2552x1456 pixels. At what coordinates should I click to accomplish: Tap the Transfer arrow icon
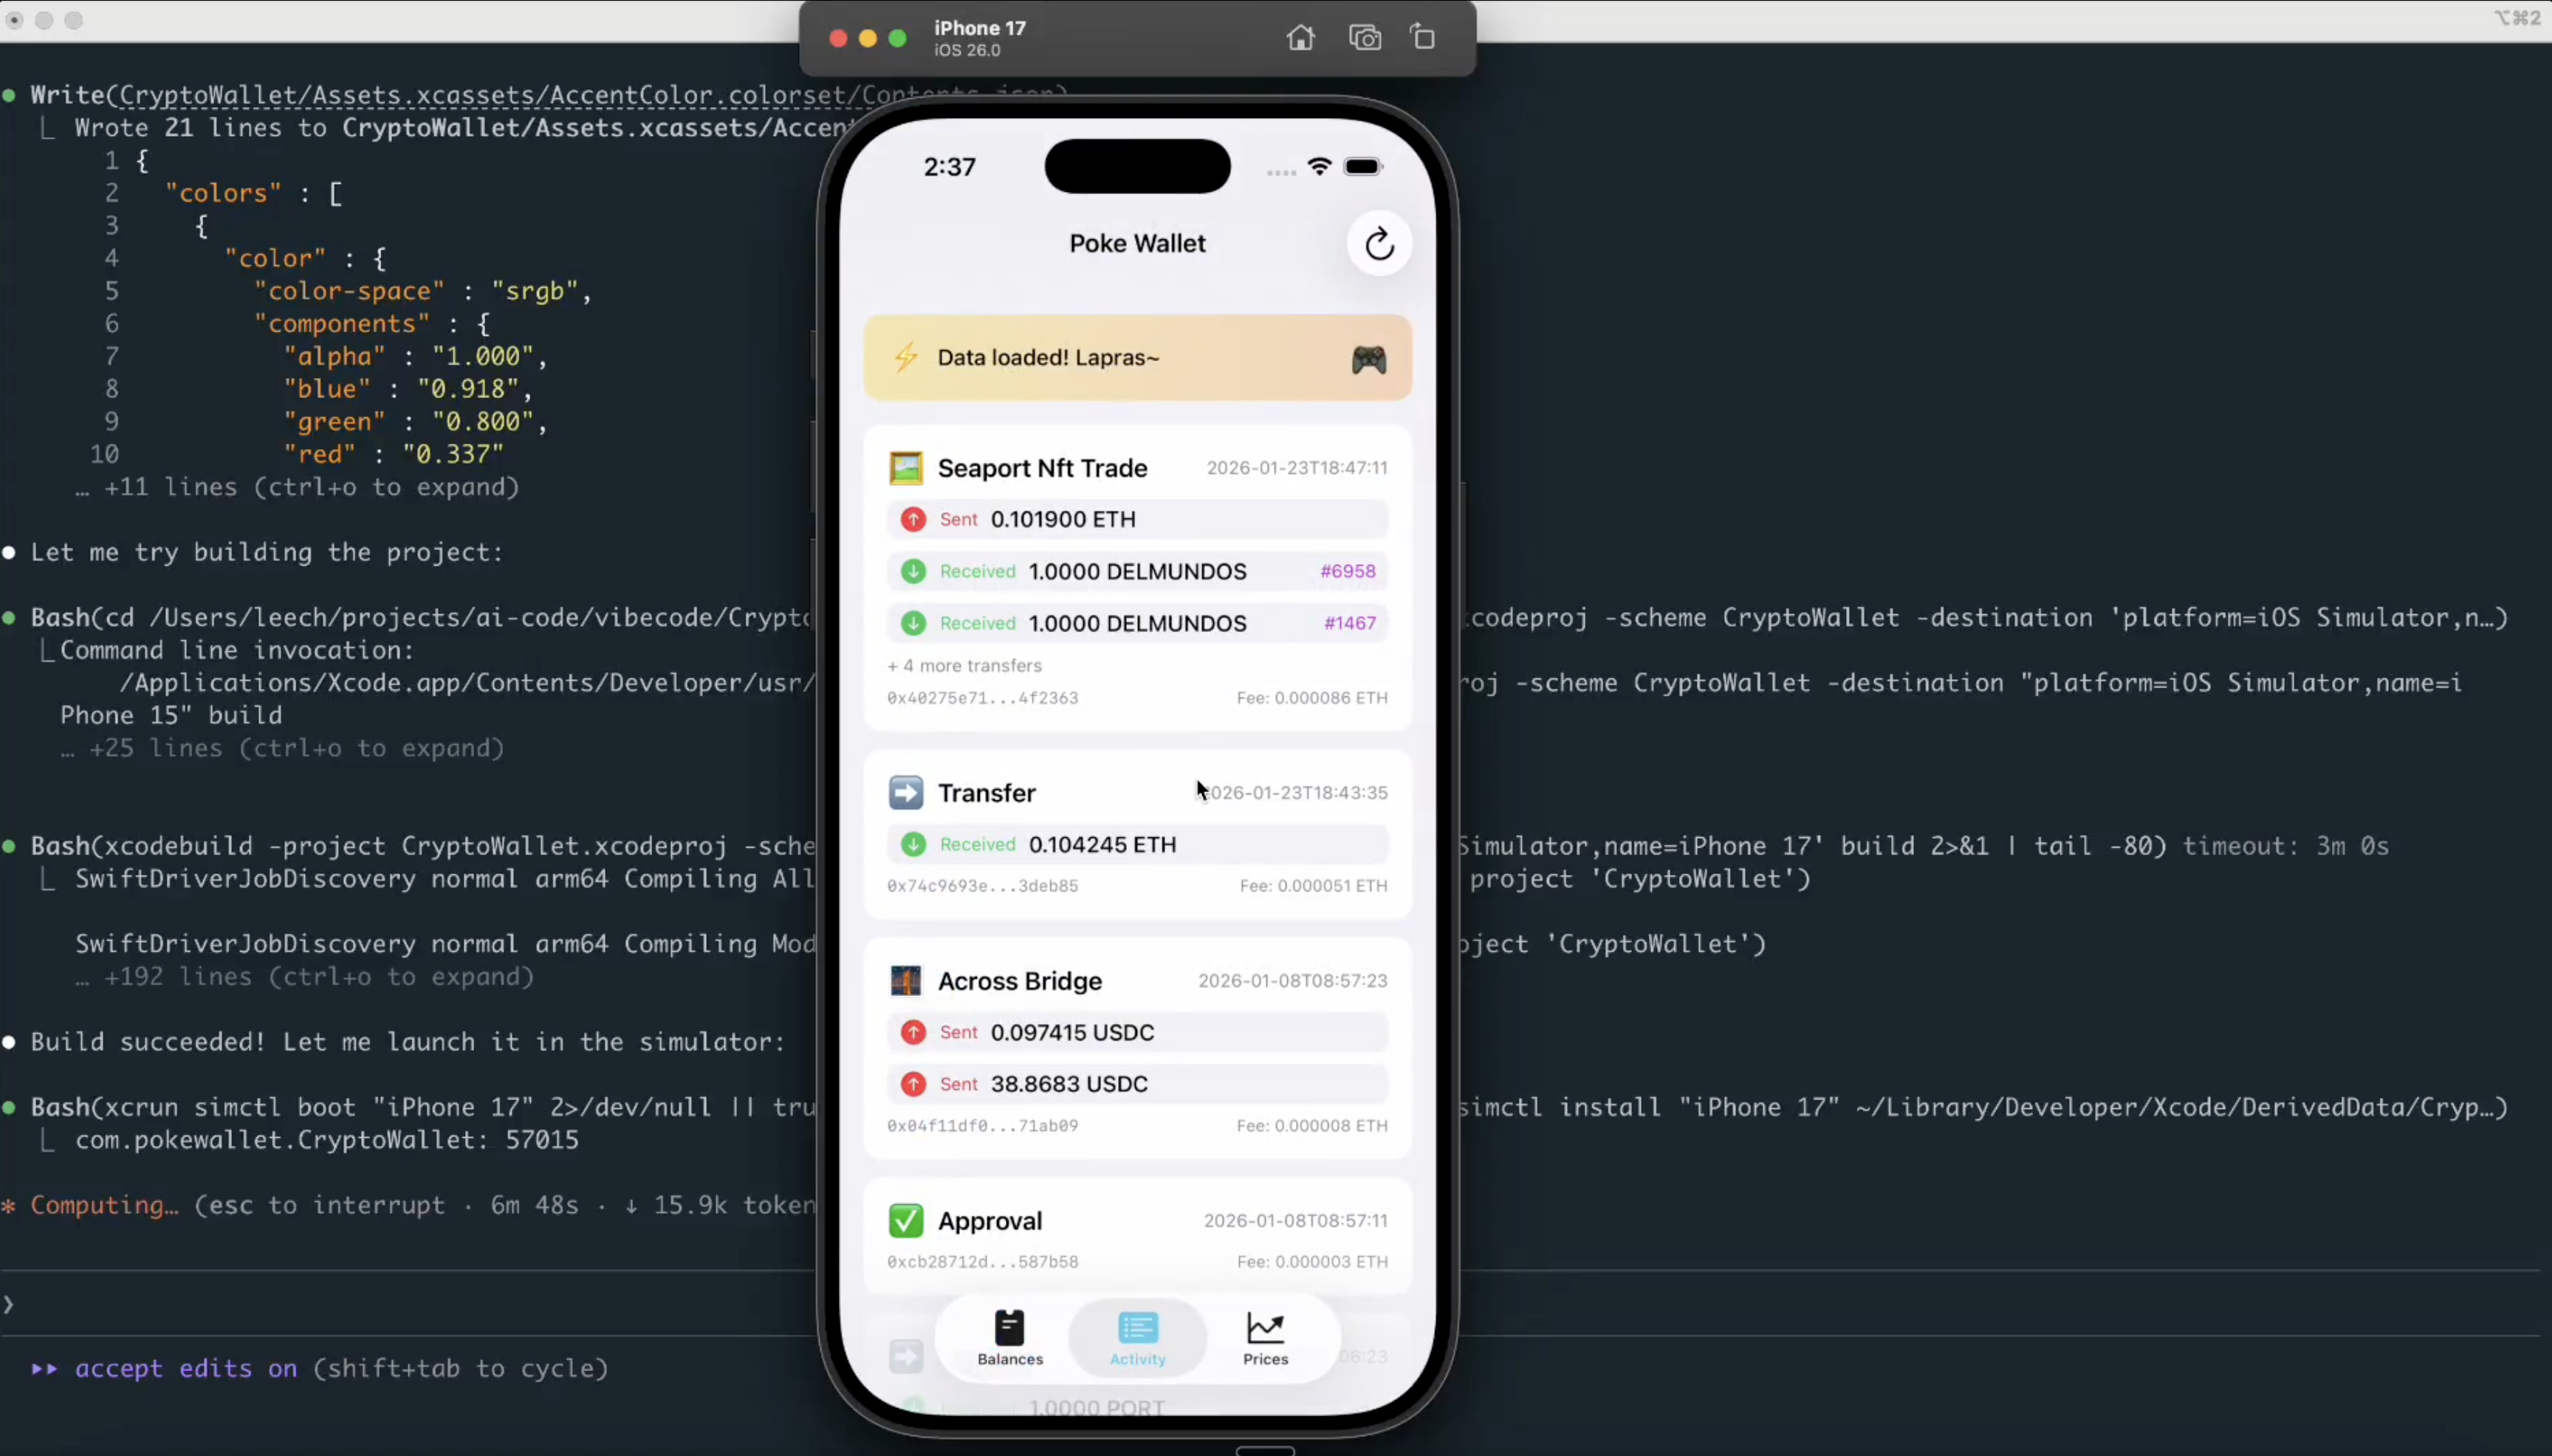tap(905, 793)
